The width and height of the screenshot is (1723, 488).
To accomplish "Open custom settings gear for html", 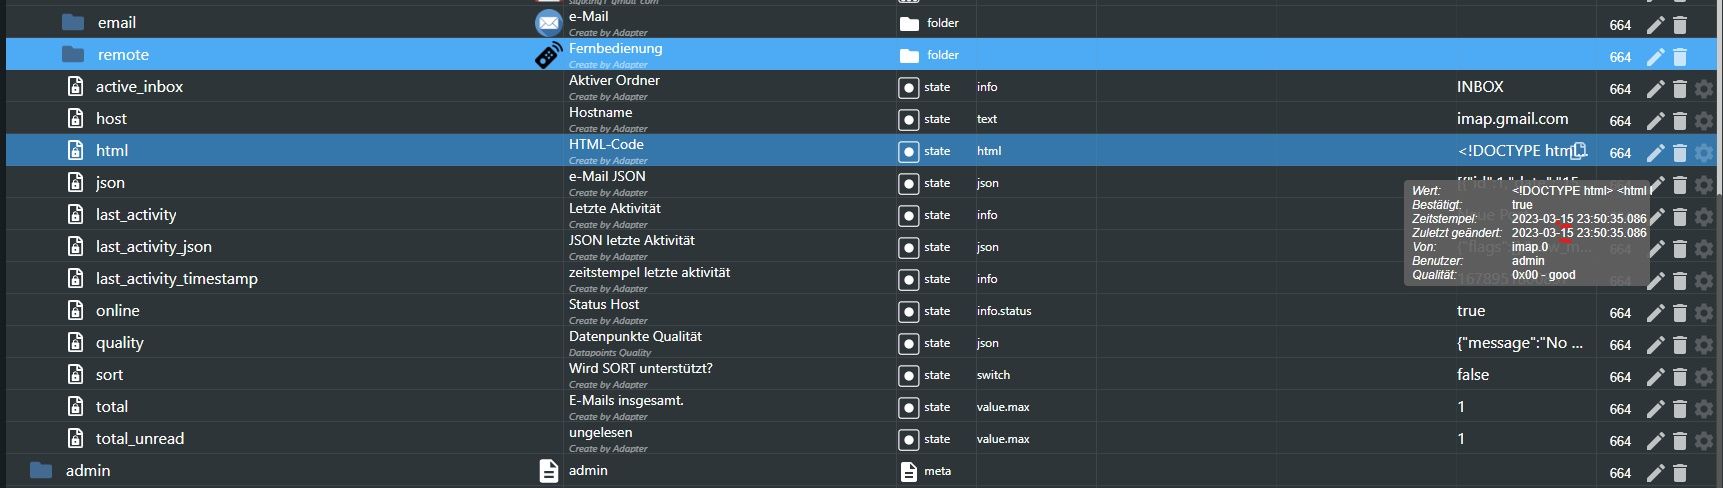I will [1704, 153].
